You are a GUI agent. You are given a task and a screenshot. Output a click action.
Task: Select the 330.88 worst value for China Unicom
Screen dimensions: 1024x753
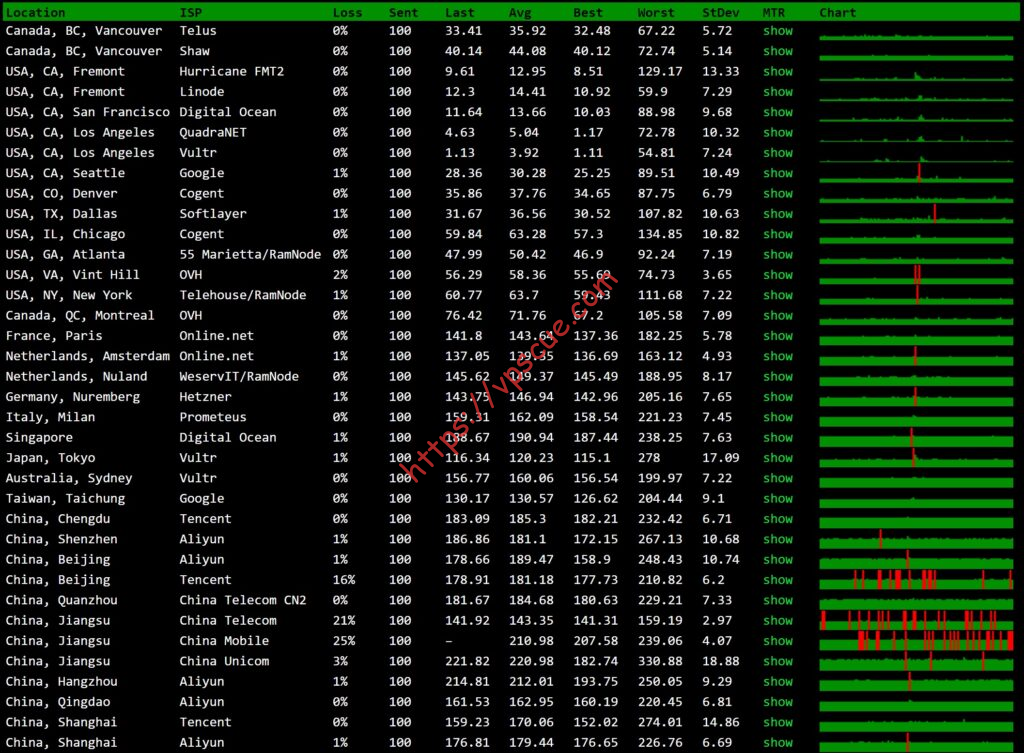660,661
